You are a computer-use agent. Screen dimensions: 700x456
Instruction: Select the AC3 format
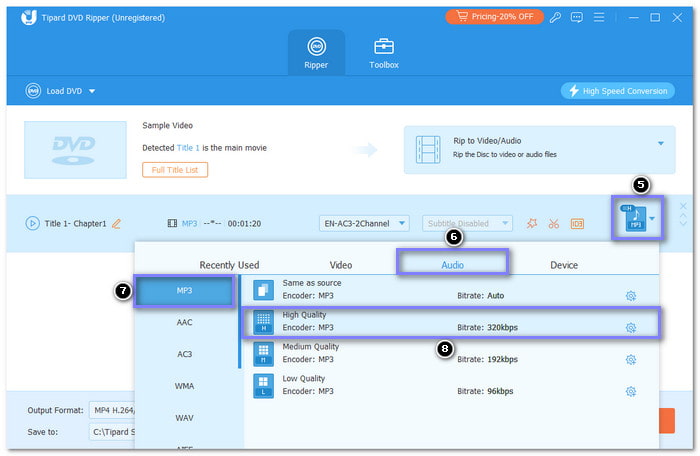point(184,354)
